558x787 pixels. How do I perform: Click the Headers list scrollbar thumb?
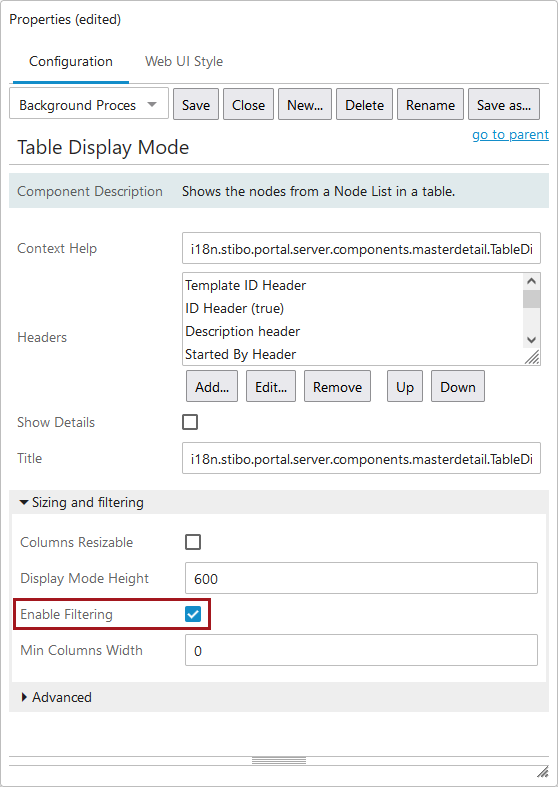[531, 299]
